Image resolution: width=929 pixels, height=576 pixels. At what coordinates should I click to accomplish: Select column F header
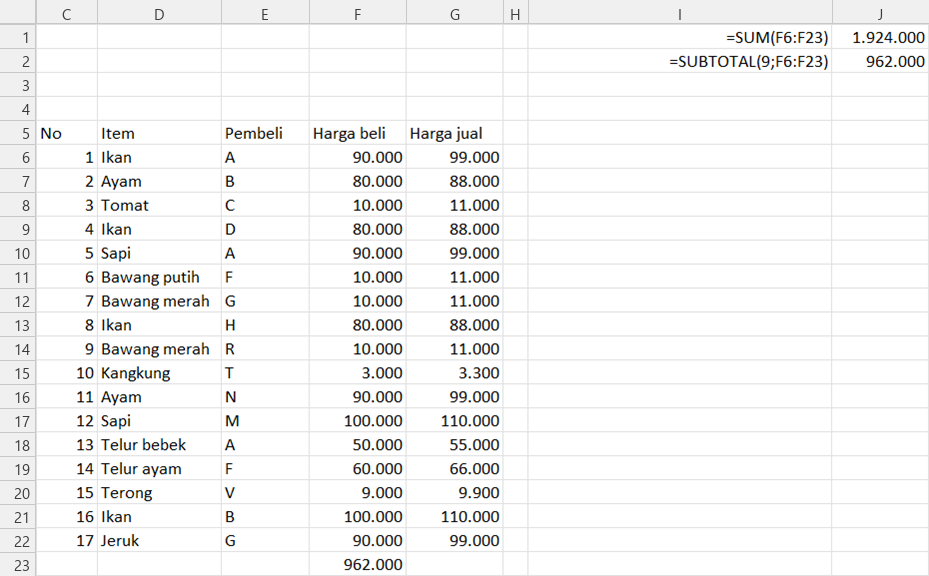click(358, 14)
